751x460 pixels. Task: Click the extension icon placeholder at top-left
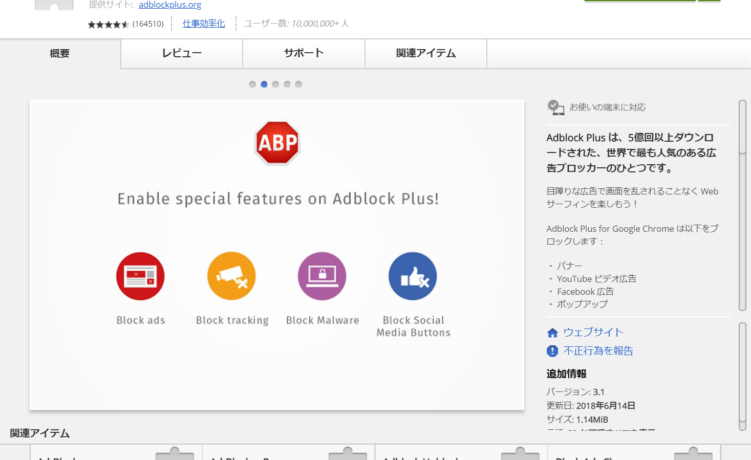tap(54, 5)
